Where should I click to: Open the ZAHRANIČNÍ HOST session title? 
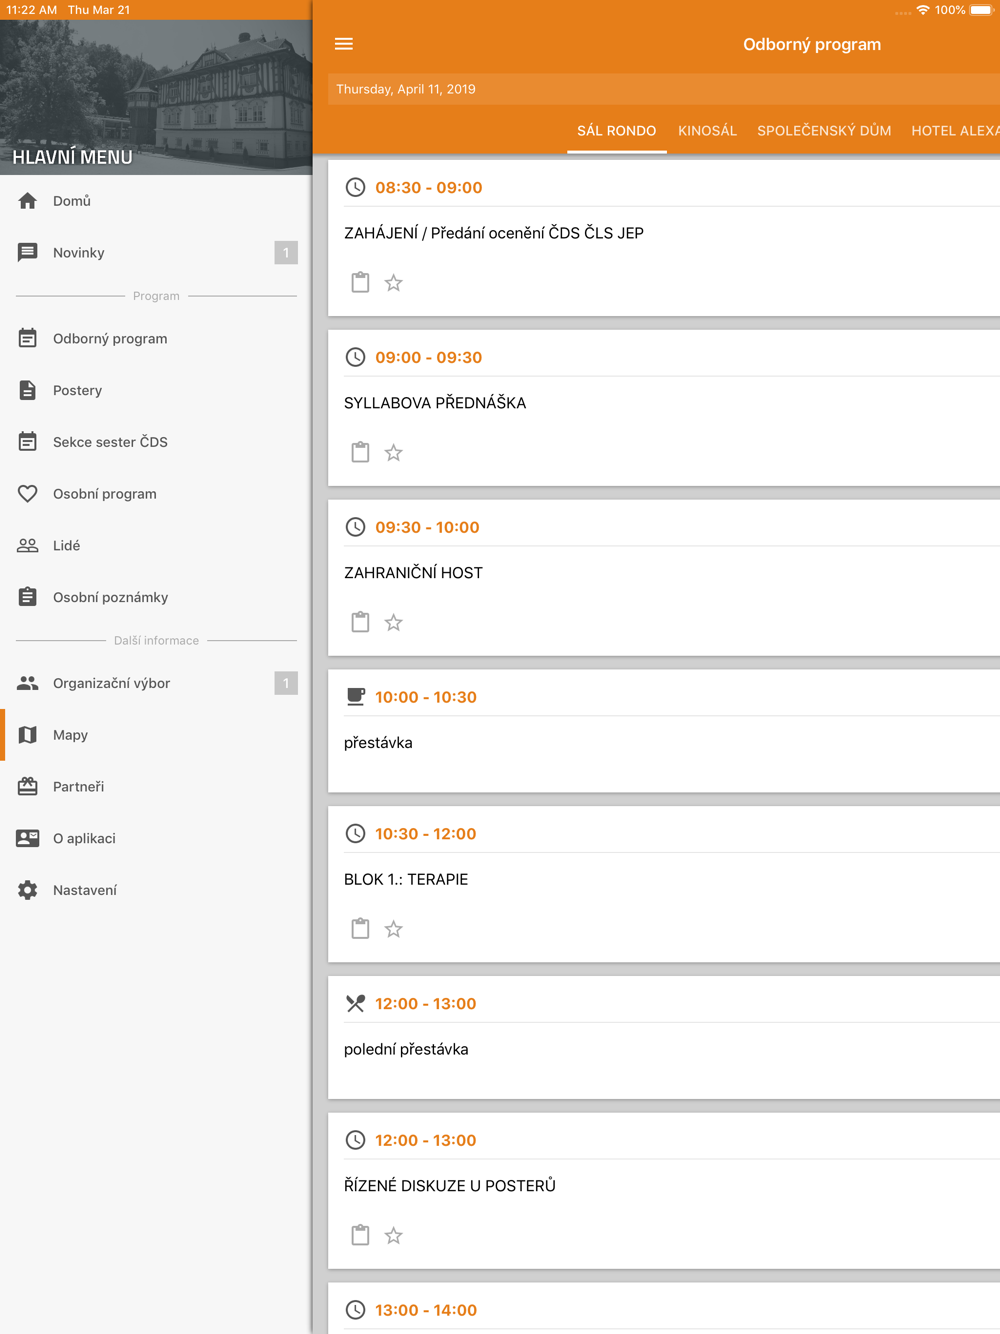tap(413, 573)
